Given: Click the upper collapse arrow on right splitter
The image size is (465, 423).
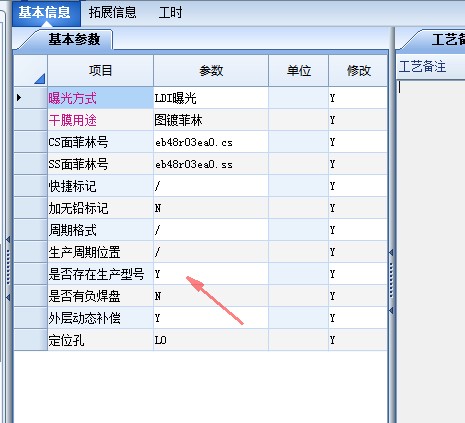Looking at the screenshot, I should pyautogui.click(x=391, y=253).
